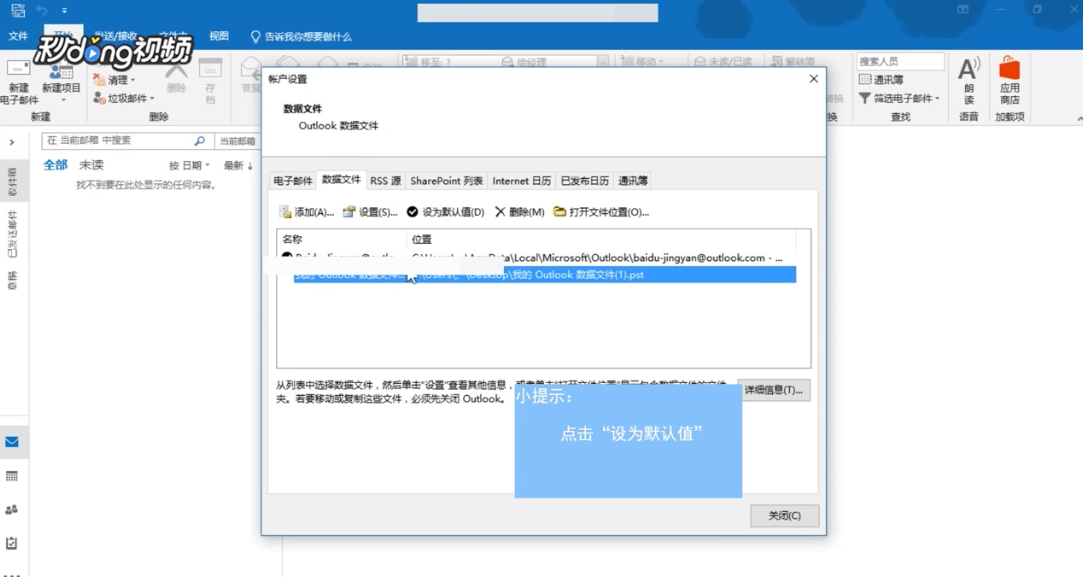Image resolution: width=1083 pixels, height=577 pixels.
Task: Click the 朗读 read-aloud icon
Action: point(968,81)
